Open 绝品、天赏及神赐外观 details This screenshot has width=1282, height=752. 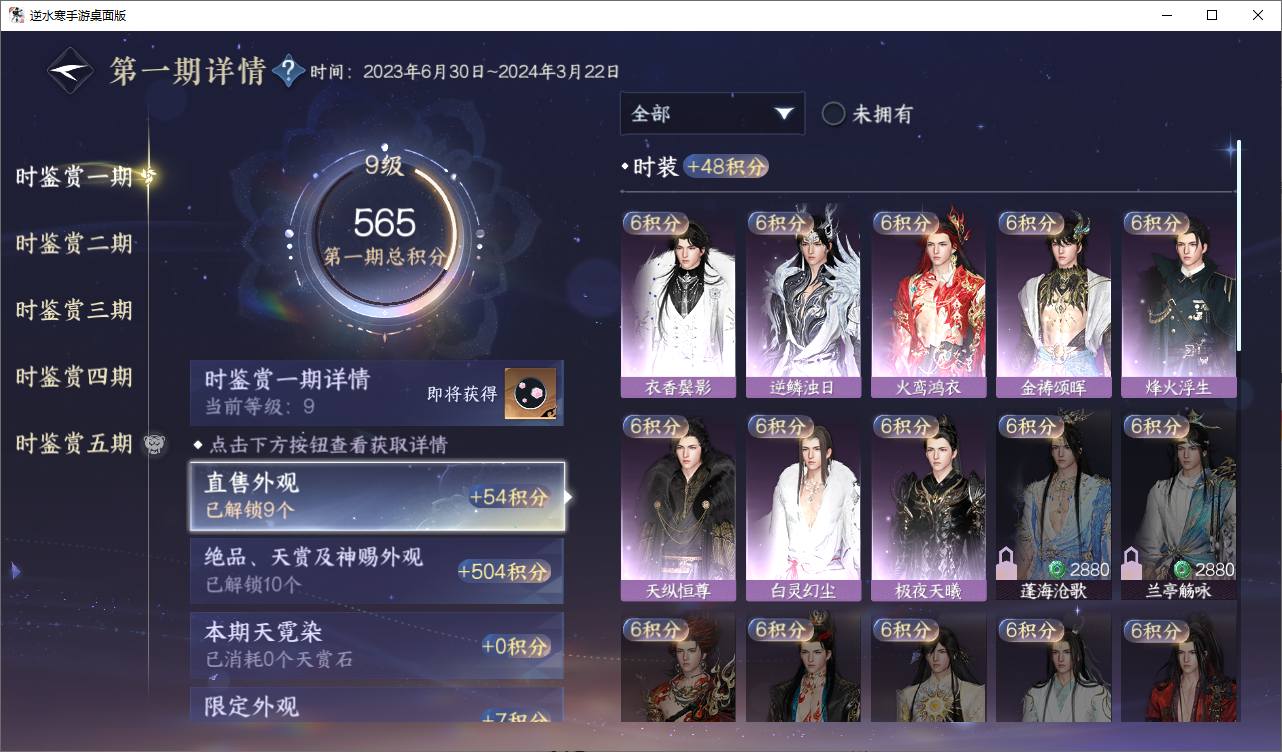point(377,570)
